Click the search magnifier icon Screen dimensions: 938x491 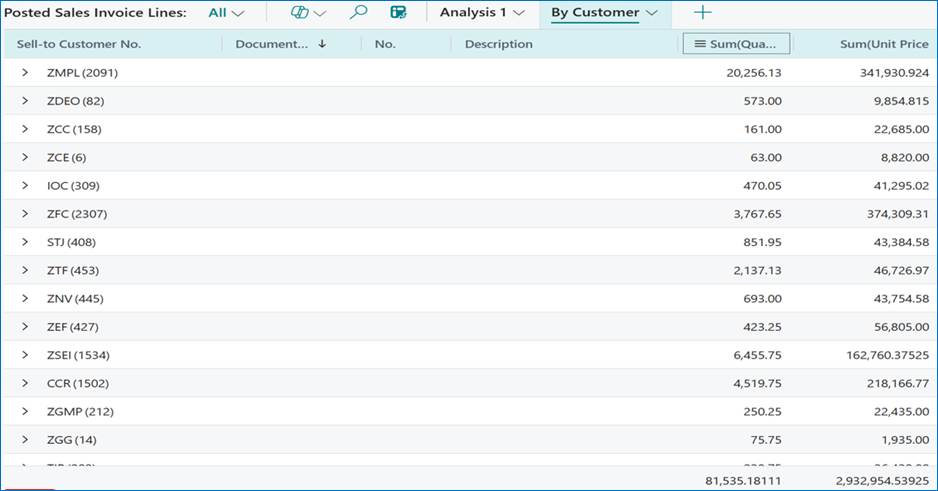pos(358,13)
